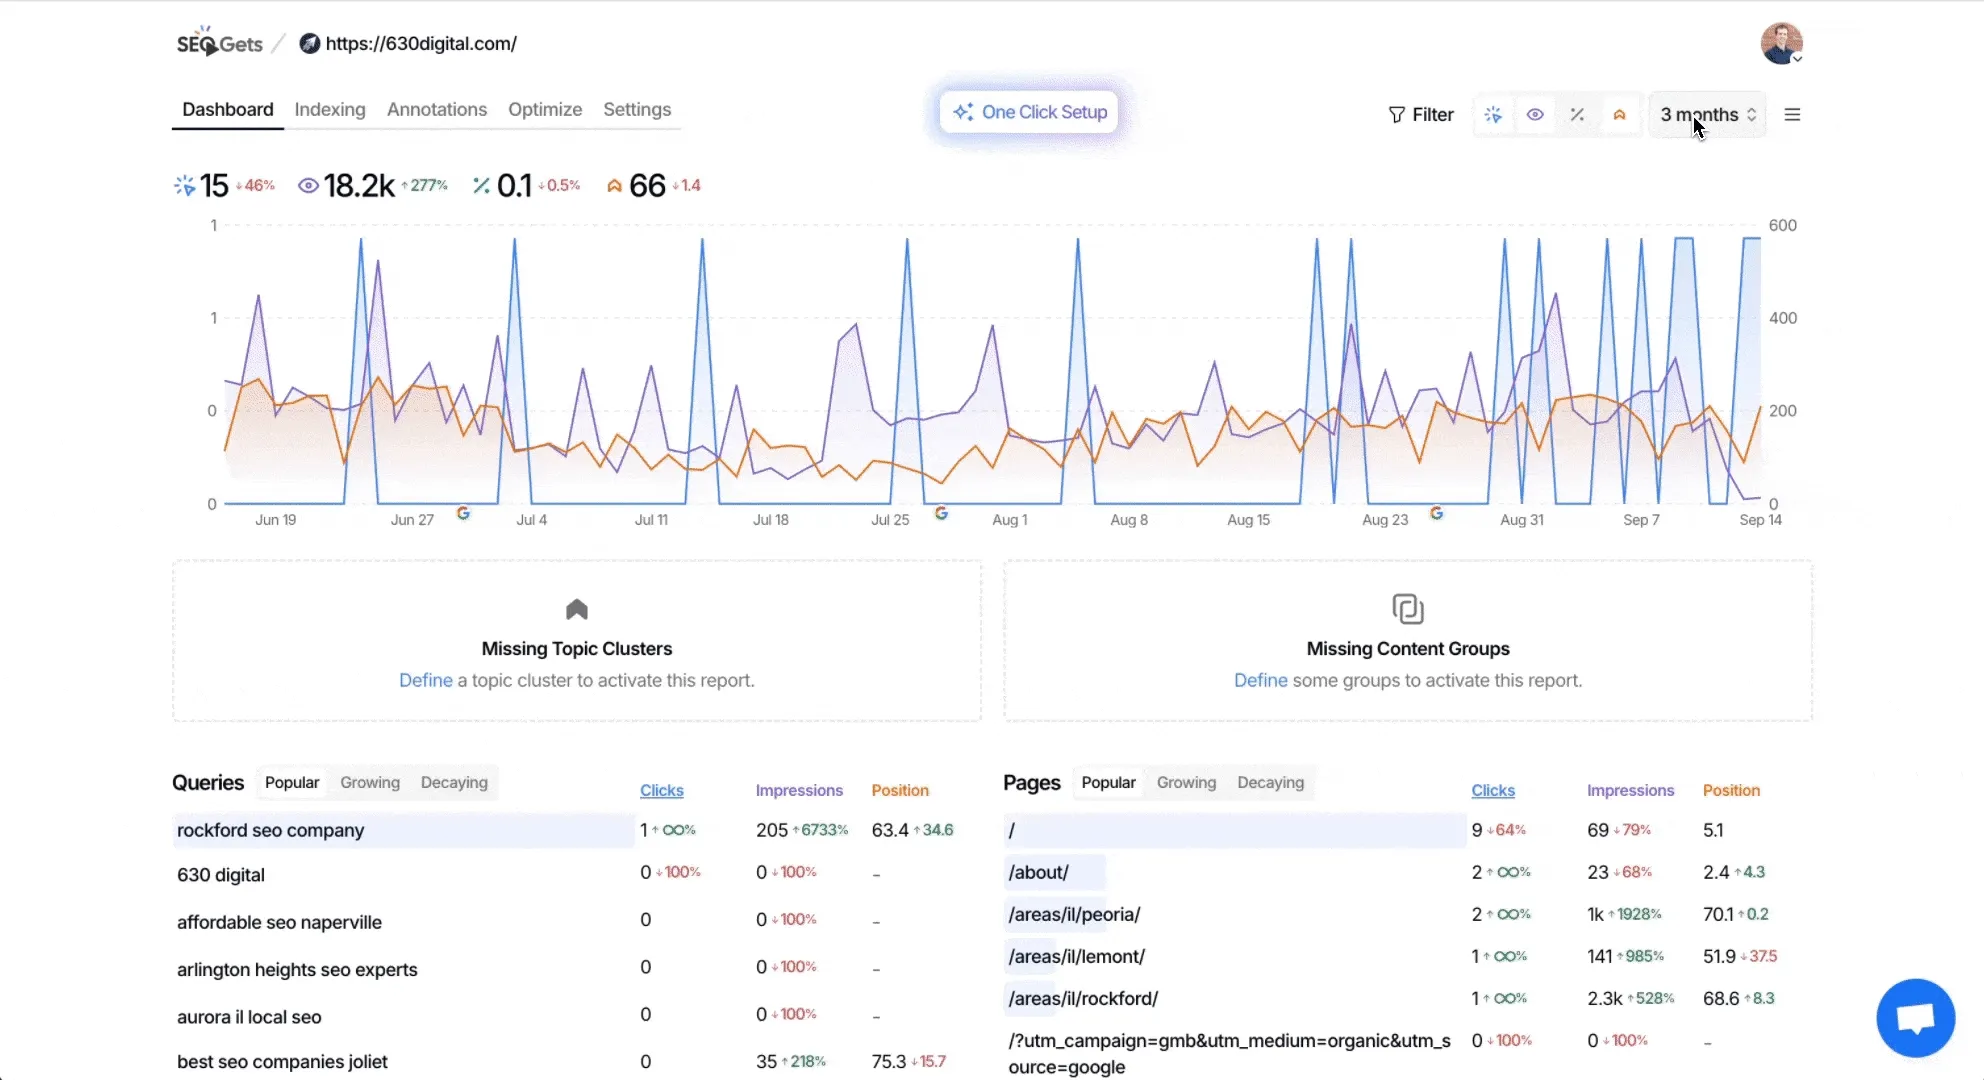Open the hamburger menu at top right
Viewport: 1984px width, 1080px height.
pyautogui.click(x=1793, y=114)
